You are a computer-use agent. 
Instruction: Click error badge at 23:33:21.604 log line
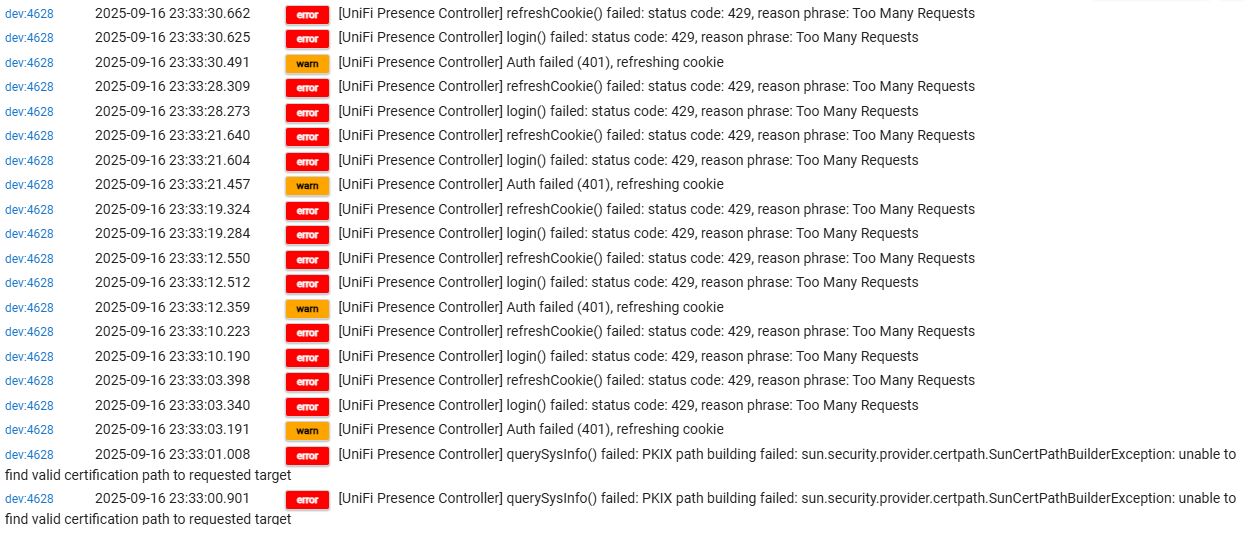tap(307, 161)
